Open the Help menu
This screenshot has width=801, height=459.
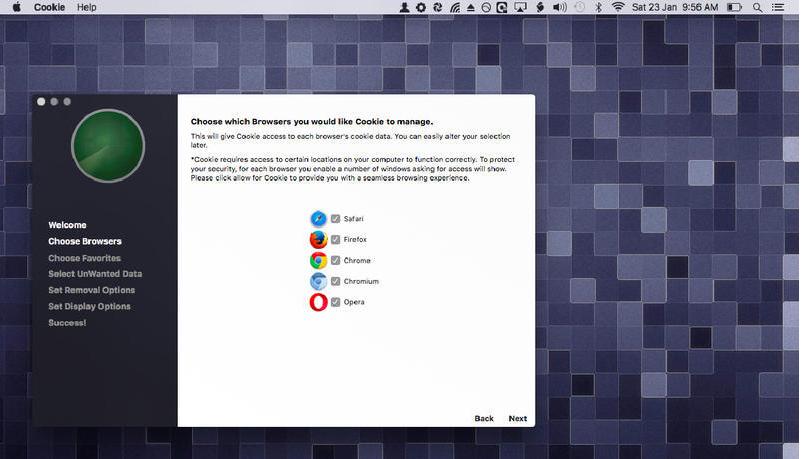pyautogui.click(x=87, y=7)
